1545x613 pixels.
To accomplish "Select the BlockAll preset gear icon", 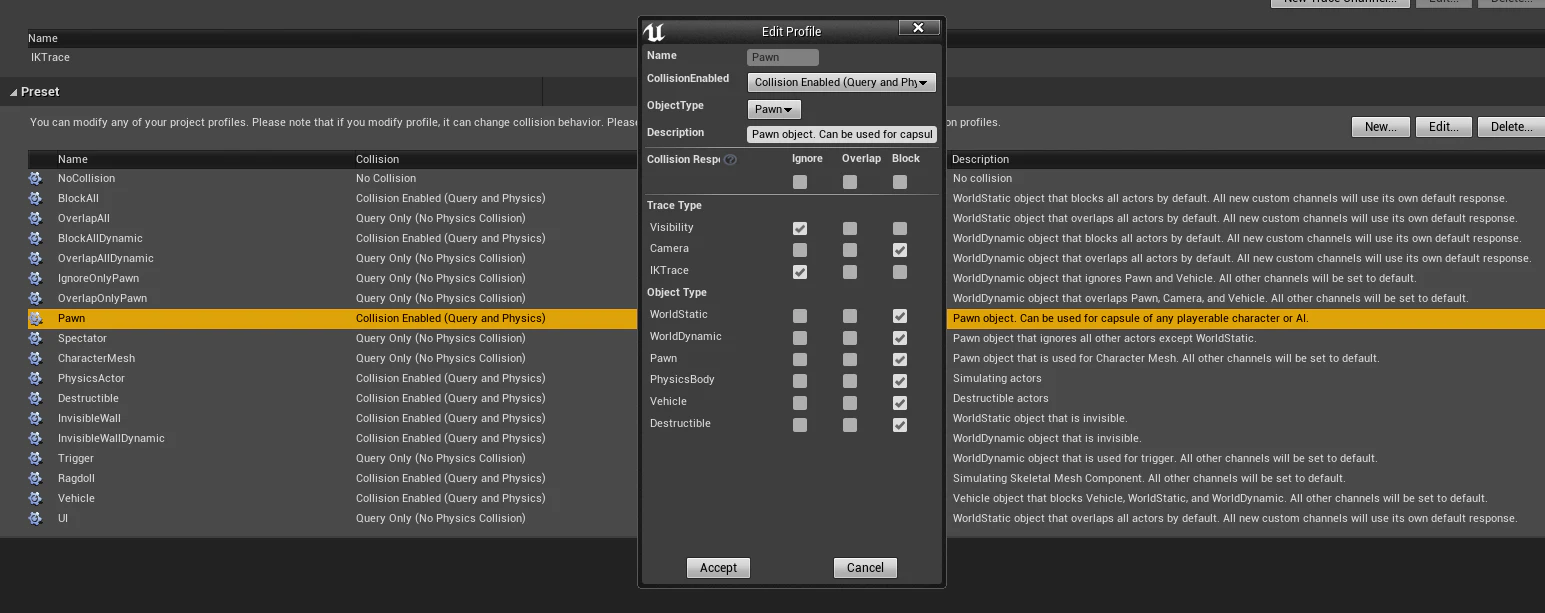I will click(x=35, y=198).
